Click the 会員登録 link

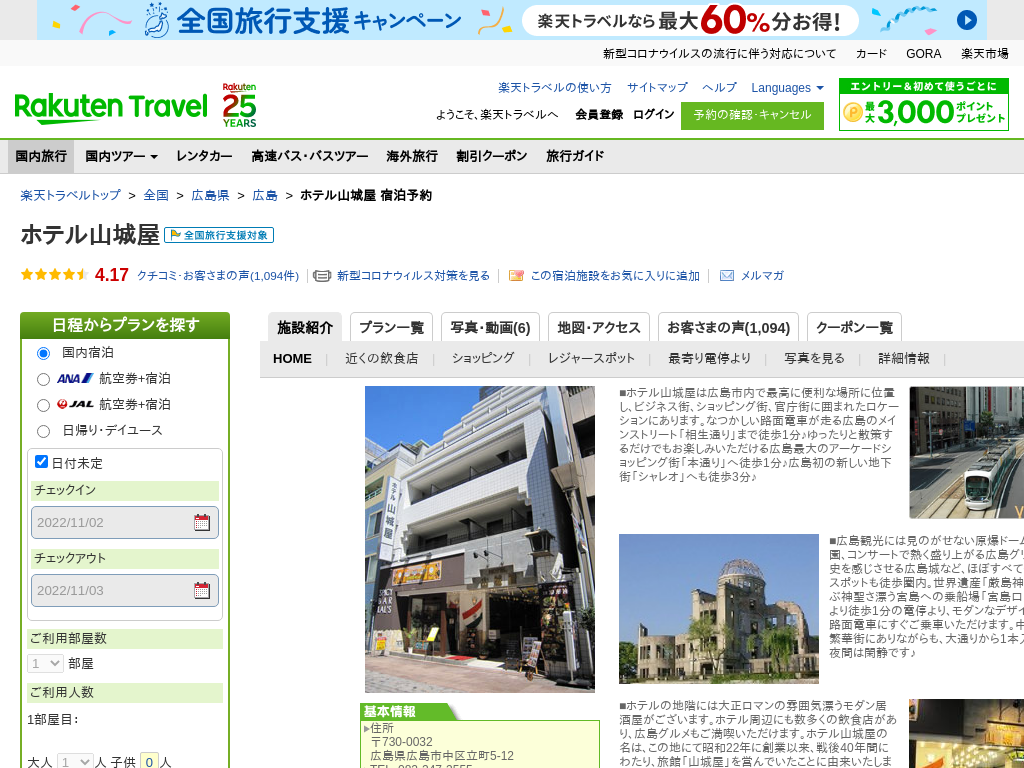(599, 115)
